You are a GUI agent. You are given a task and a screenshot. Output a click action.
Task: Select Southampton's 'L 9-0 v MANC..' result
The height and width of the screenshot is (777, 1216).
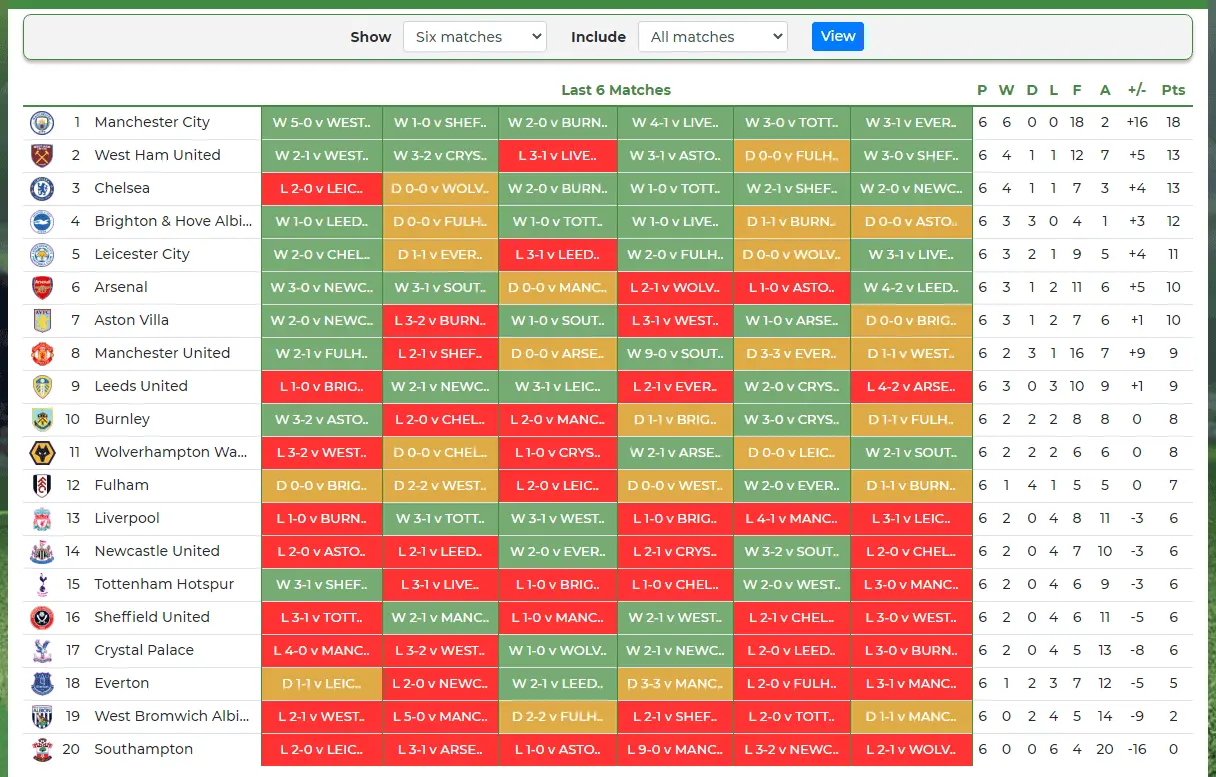(675, 750)
